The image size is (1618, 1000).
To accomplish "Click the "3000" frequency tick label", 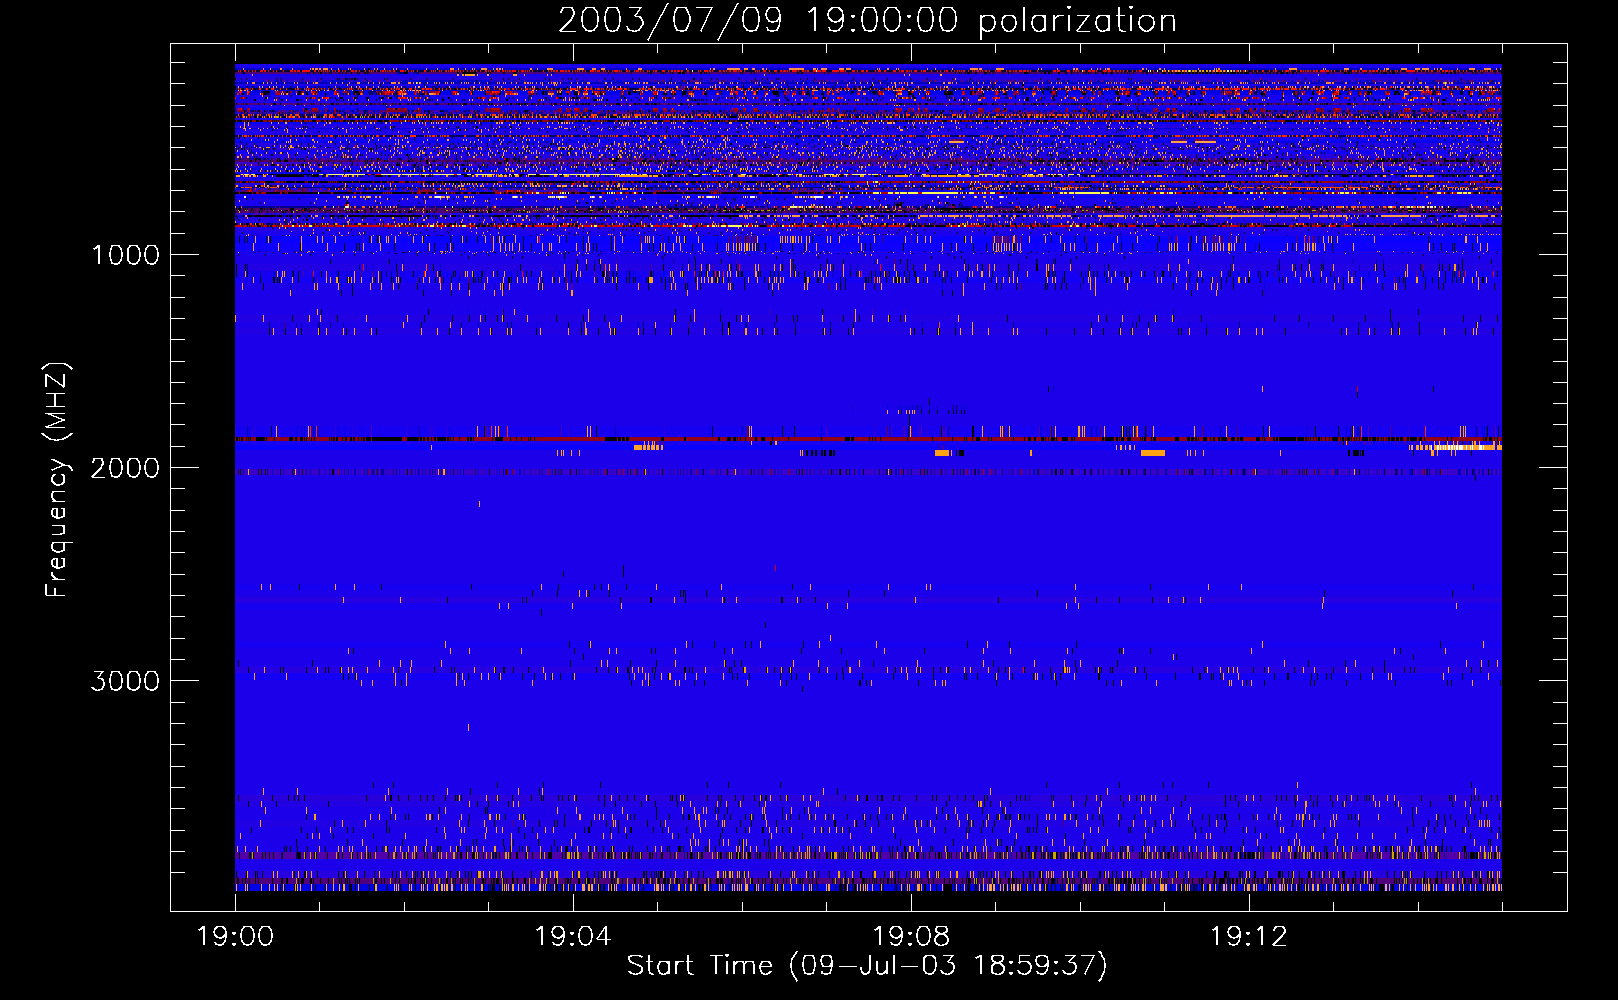I will (125, 681).
